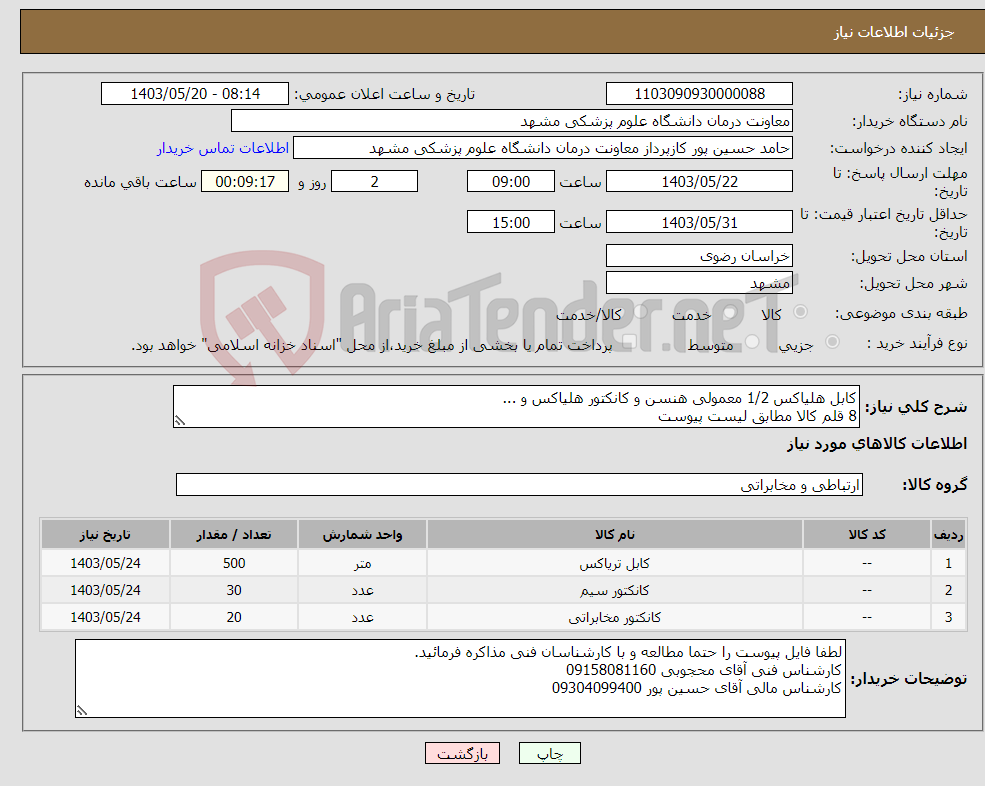Click the چاپ (print) button
The width and height of the screenshot is (985, 786).
coord(550,753)
